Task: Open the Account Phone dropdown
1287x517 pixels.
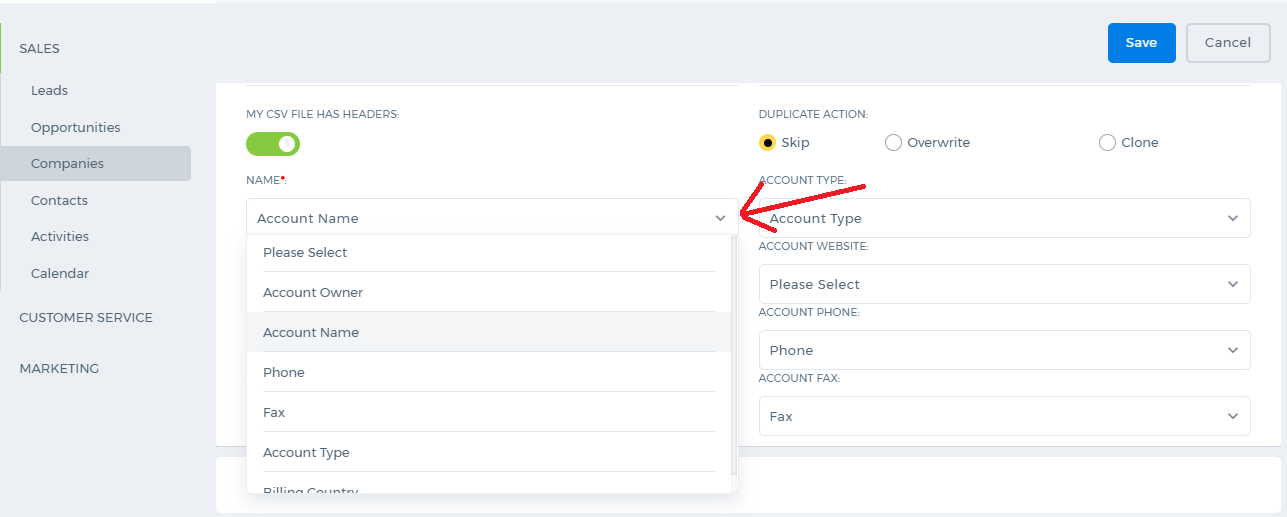Action: pyautogui.click(x=1004, y=350)
